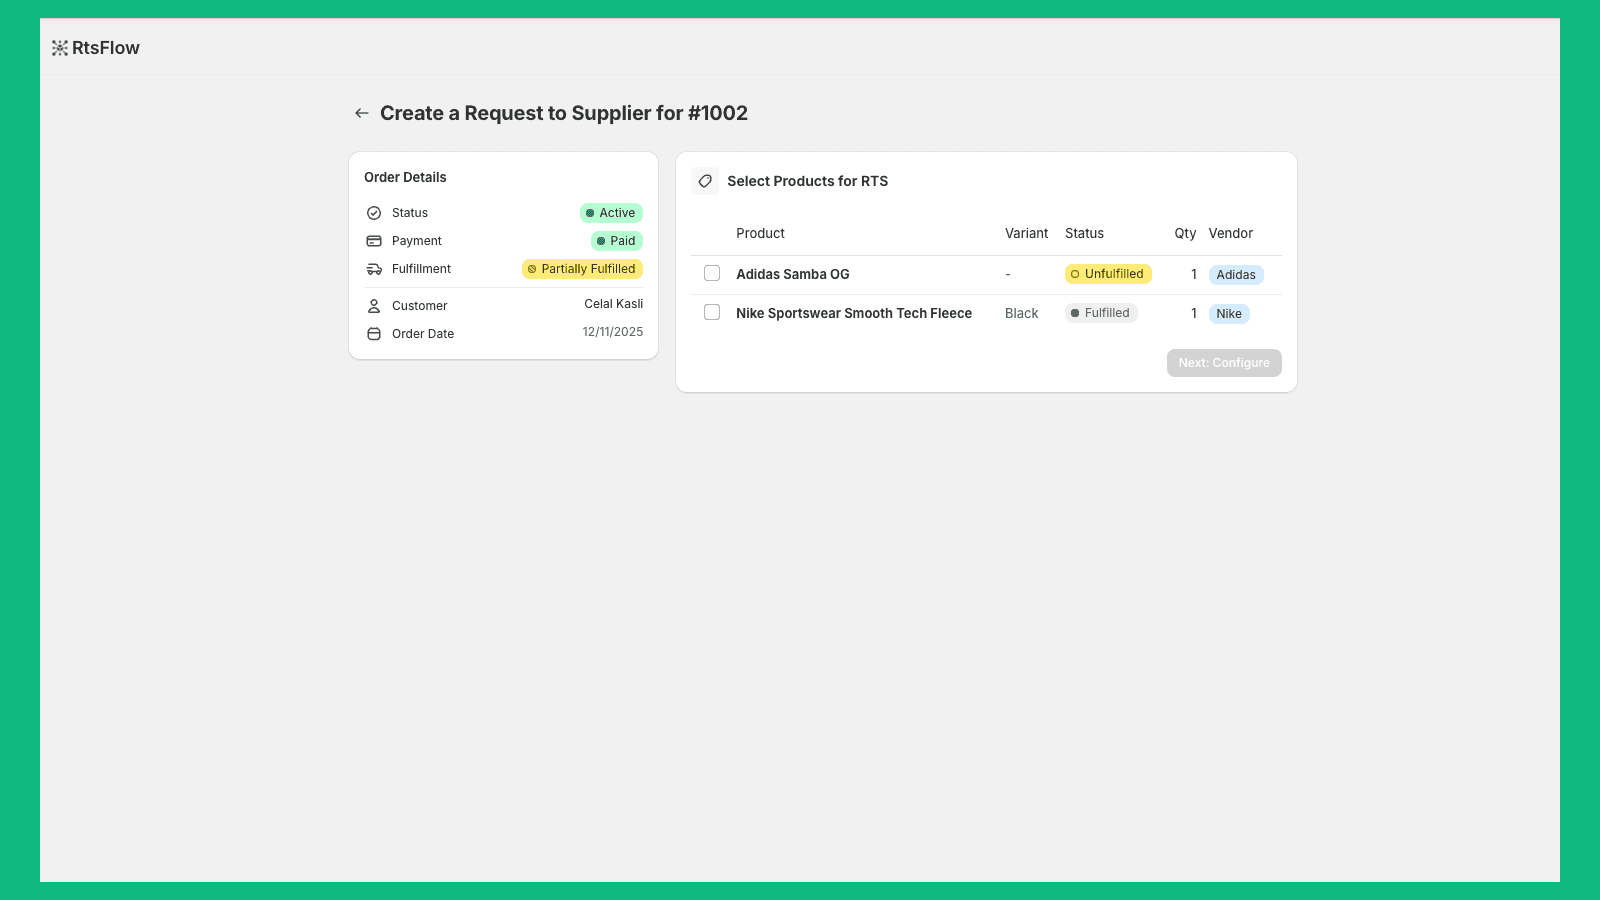
Task: Click the Partially Fulfilled badge
Action: (582, 269)
